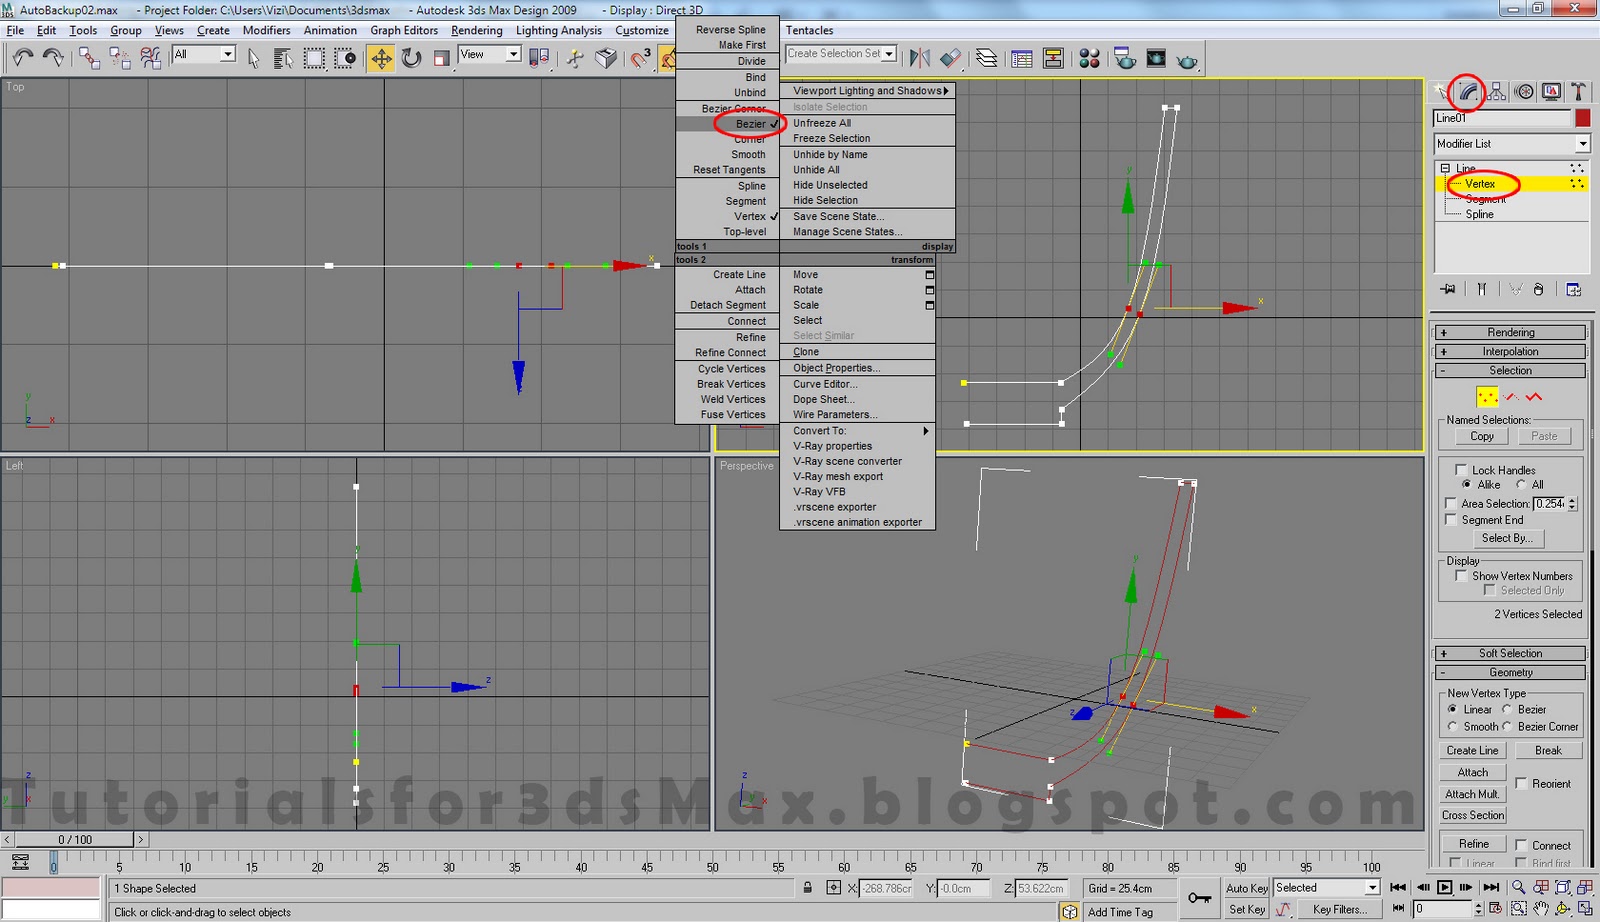Image resolution: width=1600 pixels, height=922 pixels.
Task: Choose Smooth in the vertex context menu
Action: click(x=747, y=155)
